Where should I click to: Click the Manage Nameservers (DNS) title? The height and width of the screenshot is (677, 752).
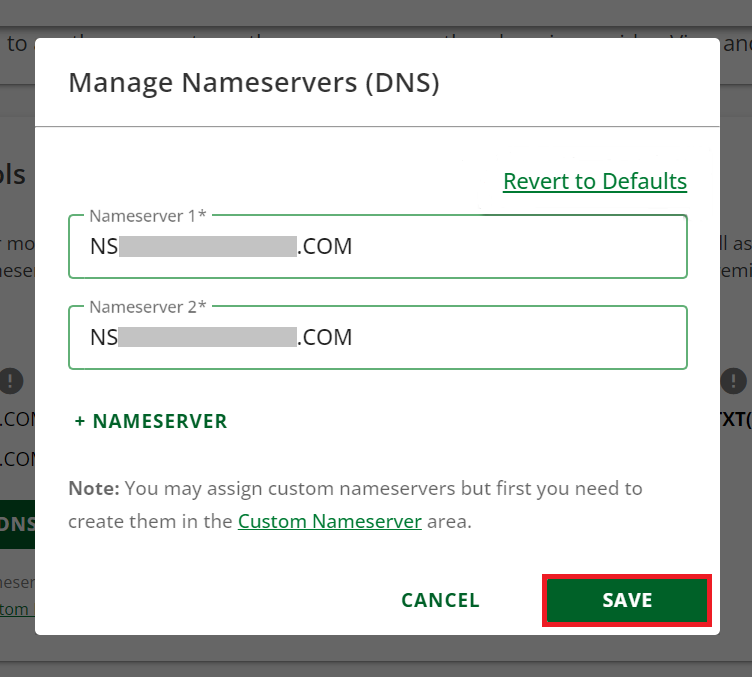pos(254,82)
